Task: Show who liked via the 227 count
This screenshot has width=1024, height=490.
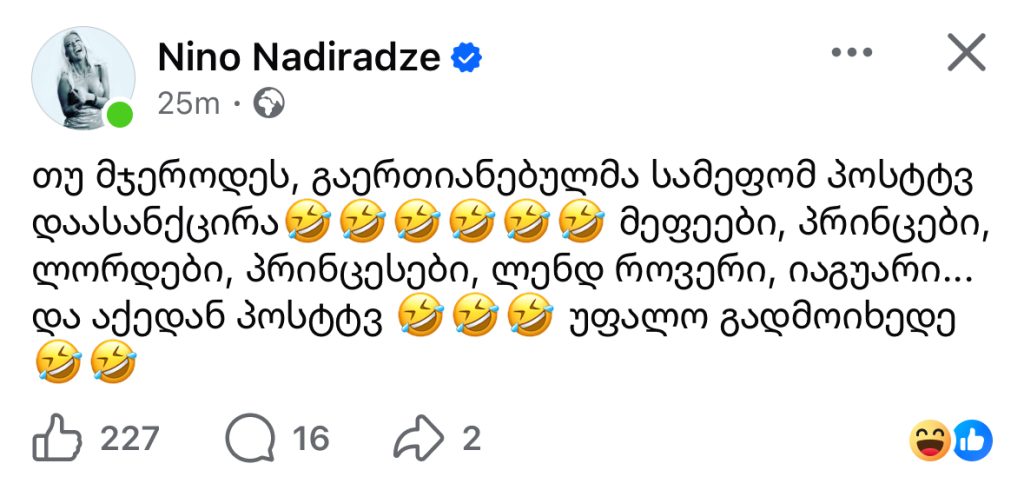Action: (130, 438)
